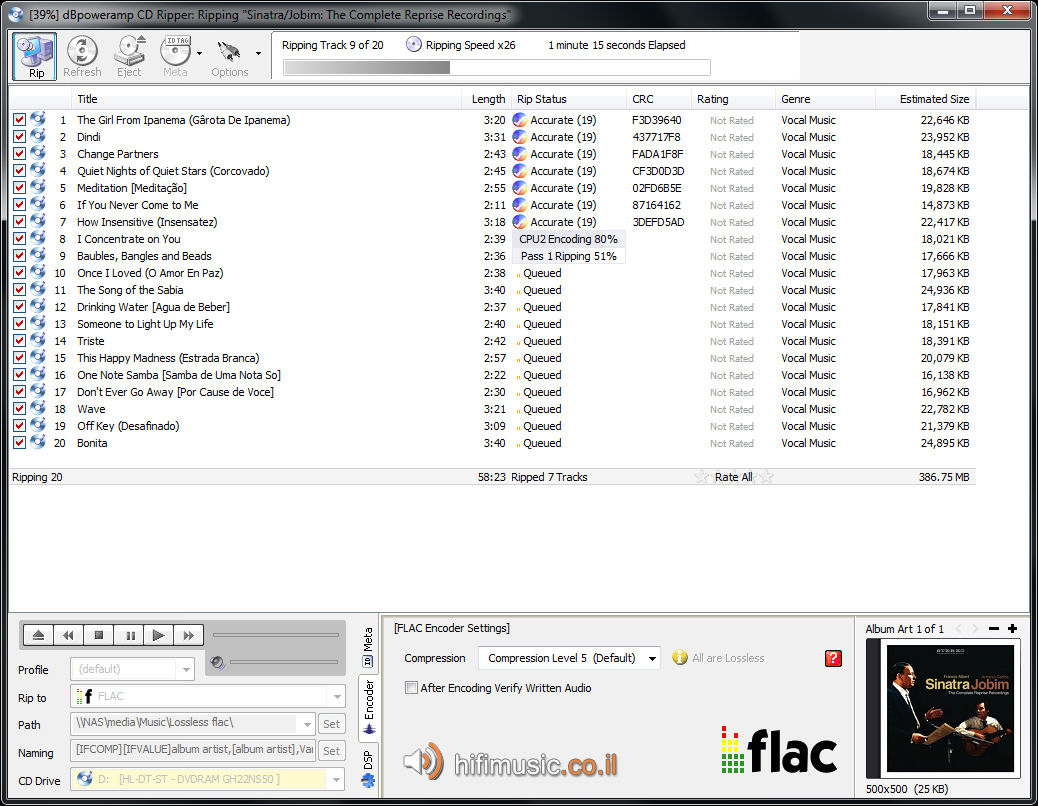Viewport: 1038px width, 806px height.
Task: Click the Naming pattern input field
Action: tap(193, 750)
